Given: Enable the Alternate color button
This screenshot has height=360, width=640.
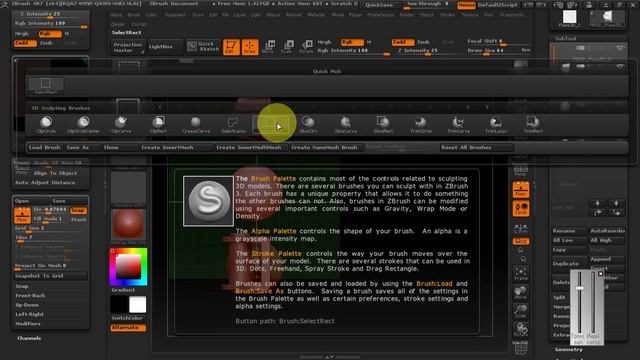Looking at the screenshot, I should (x=128, y=327).
